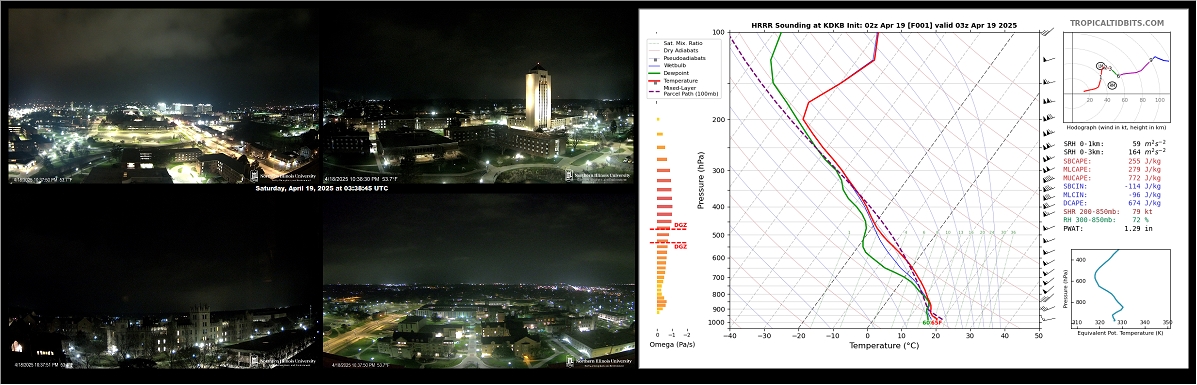Select the SBCAPE 255 J/kg row
Image resolution: width=1197 pixels, height=385 pixels.
pos(1112,161)
